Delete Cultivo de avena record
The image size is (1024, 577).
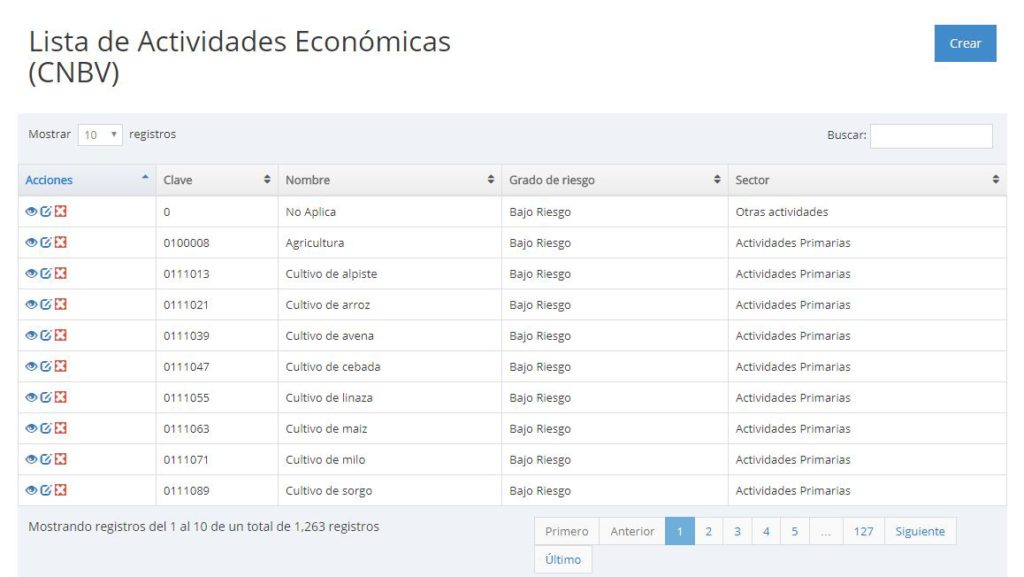(61, 335)
